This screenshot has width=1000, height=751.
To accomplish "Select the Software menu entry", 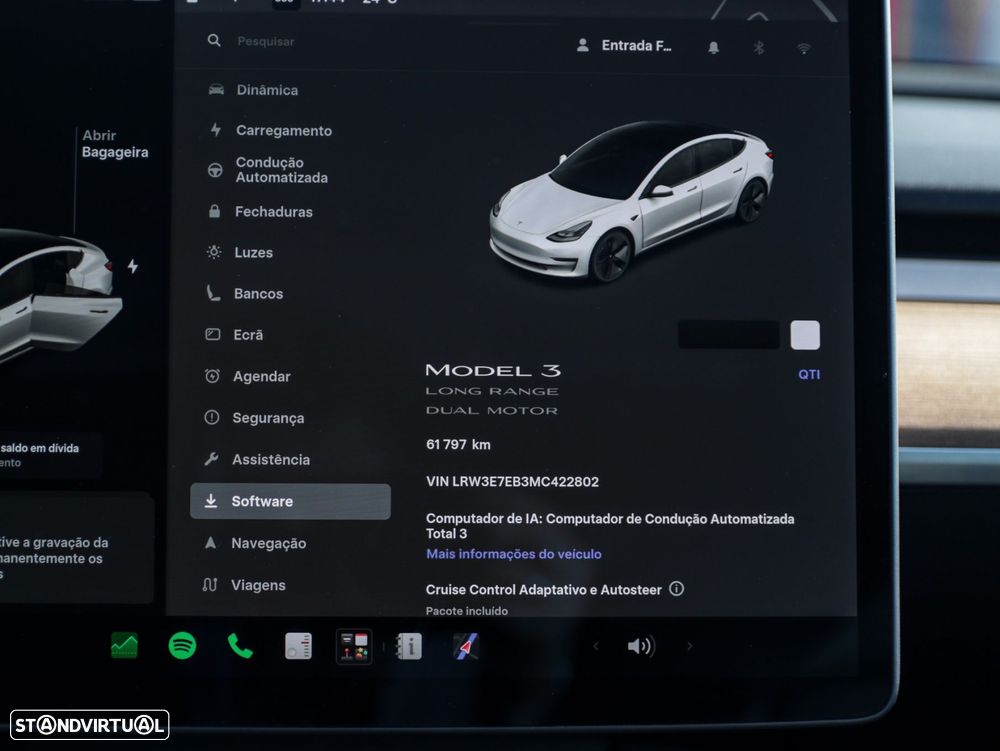I will pos(290,502).
